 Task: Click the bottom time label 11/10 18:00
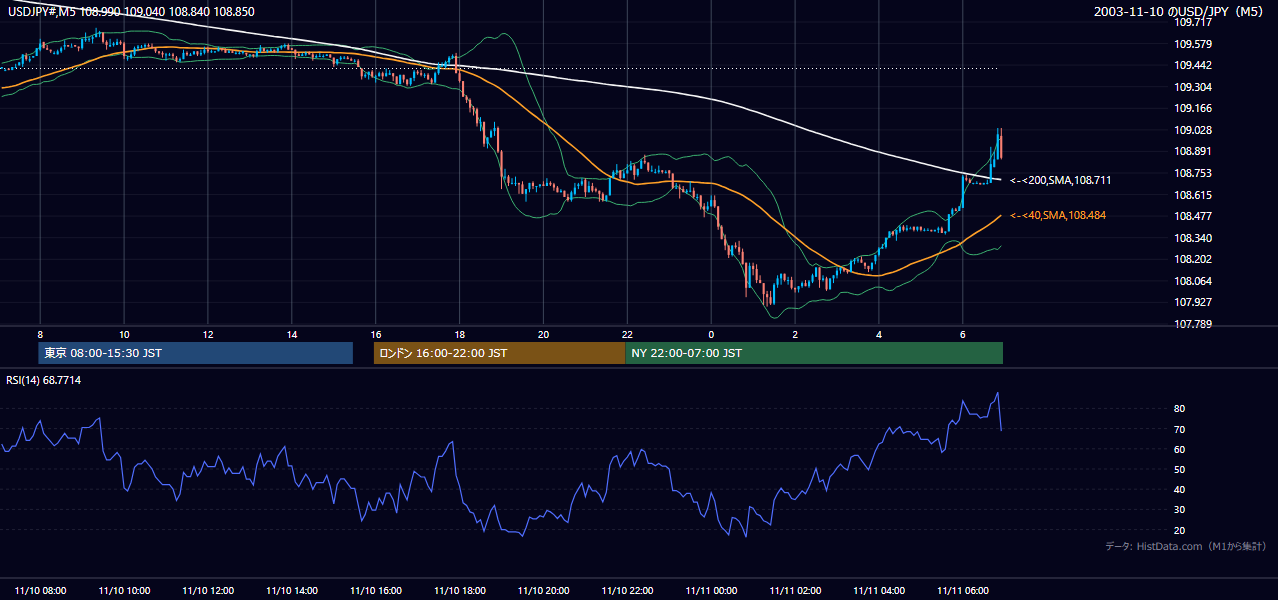(x=460, y=590)
